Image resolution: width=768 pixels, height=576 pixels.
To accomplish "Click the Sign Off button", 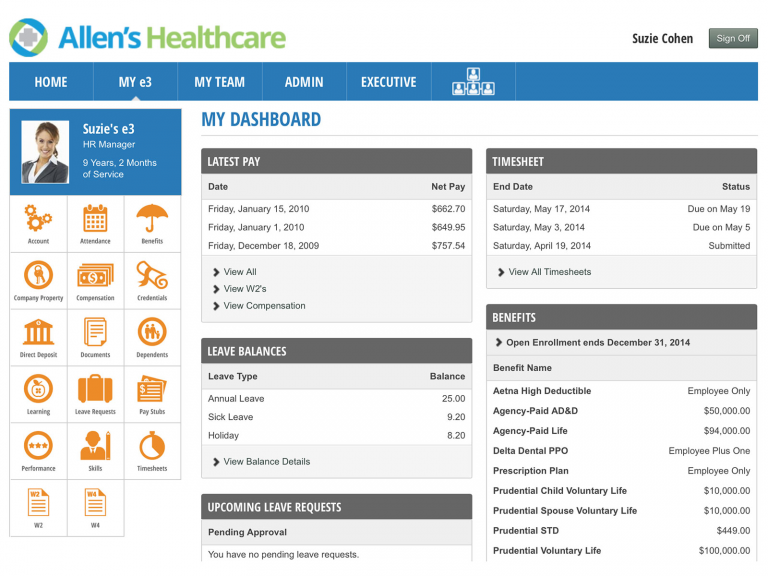I will (732, 39).
